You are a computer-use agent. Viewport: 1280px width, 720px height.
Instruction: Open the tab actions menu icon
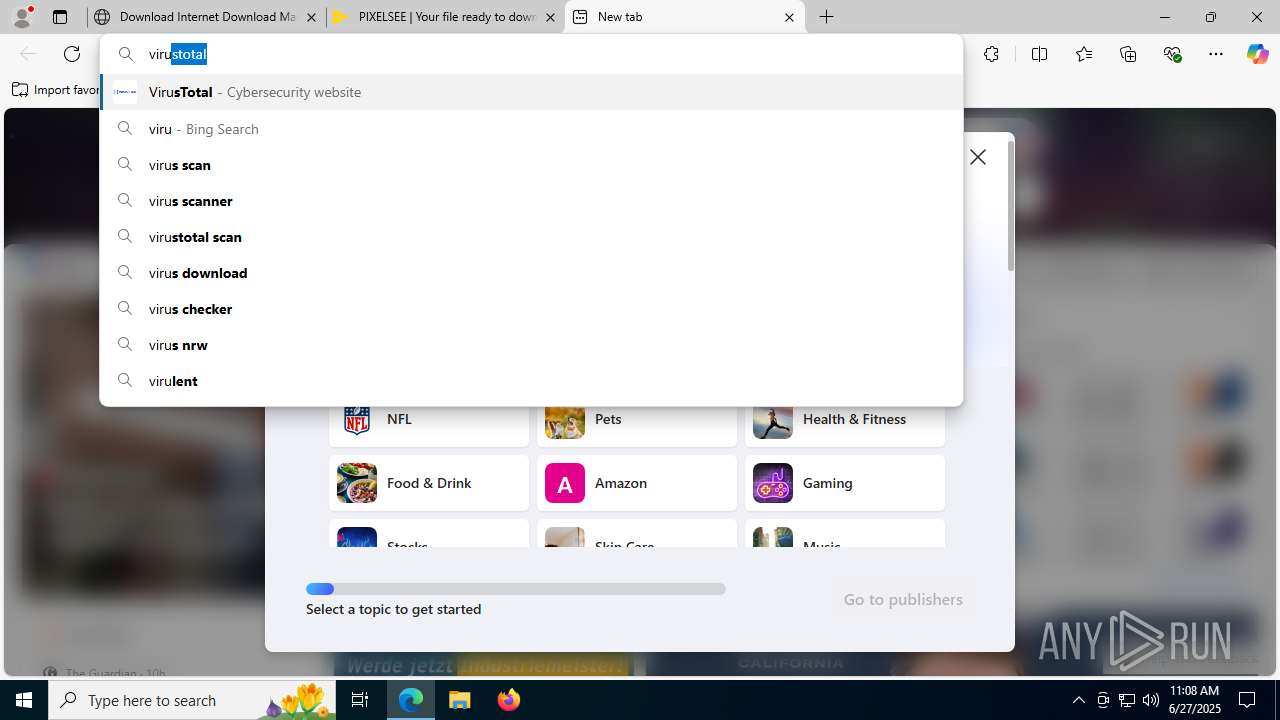60,17
